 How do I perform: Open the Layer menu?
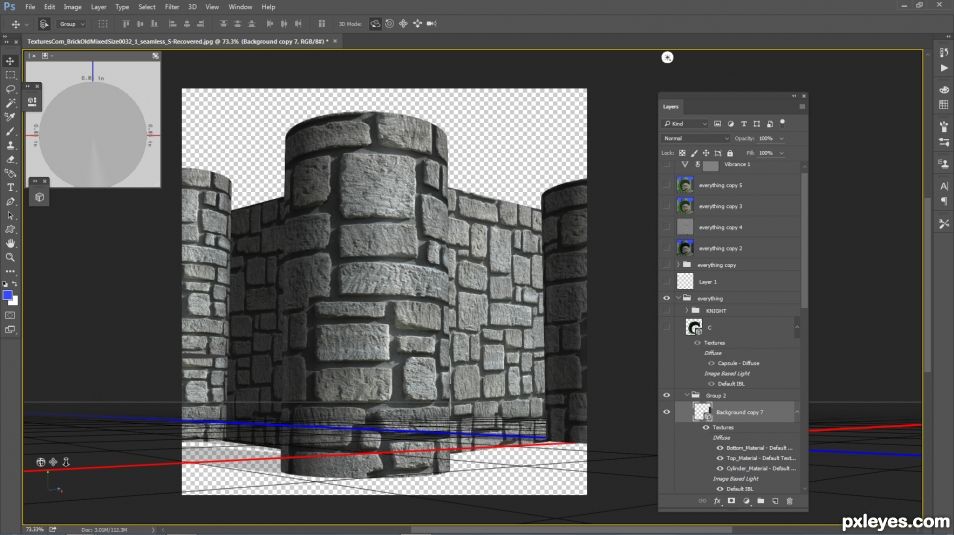point(99,7)
